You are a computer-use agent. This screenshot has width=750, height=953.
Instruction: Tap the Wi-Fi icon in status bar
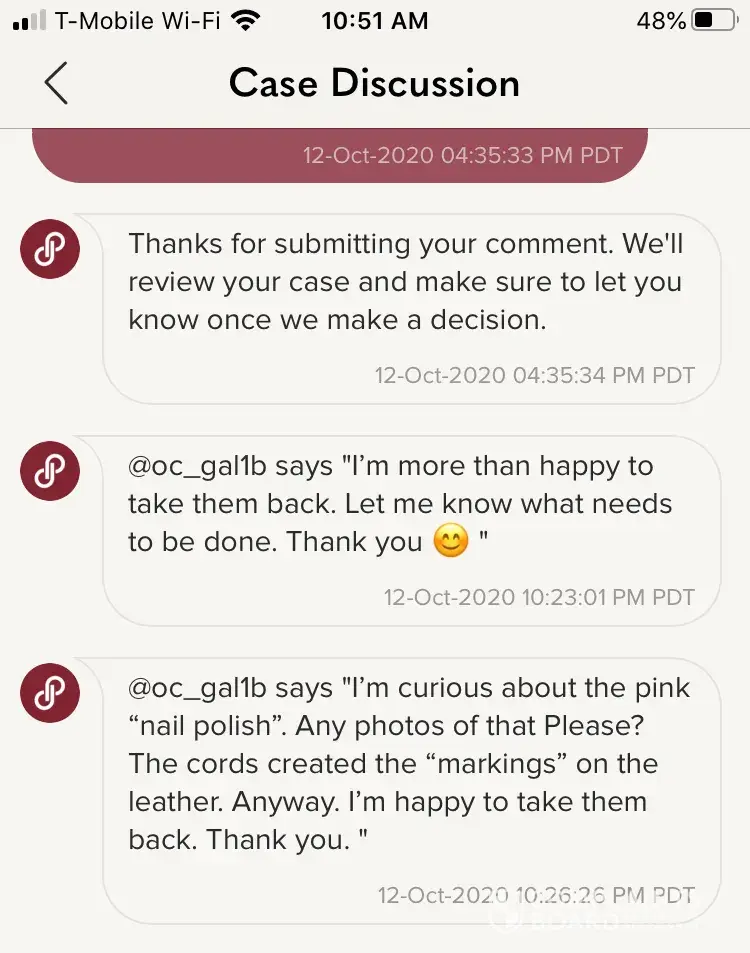pyautogui.click(x=244, y=20)
